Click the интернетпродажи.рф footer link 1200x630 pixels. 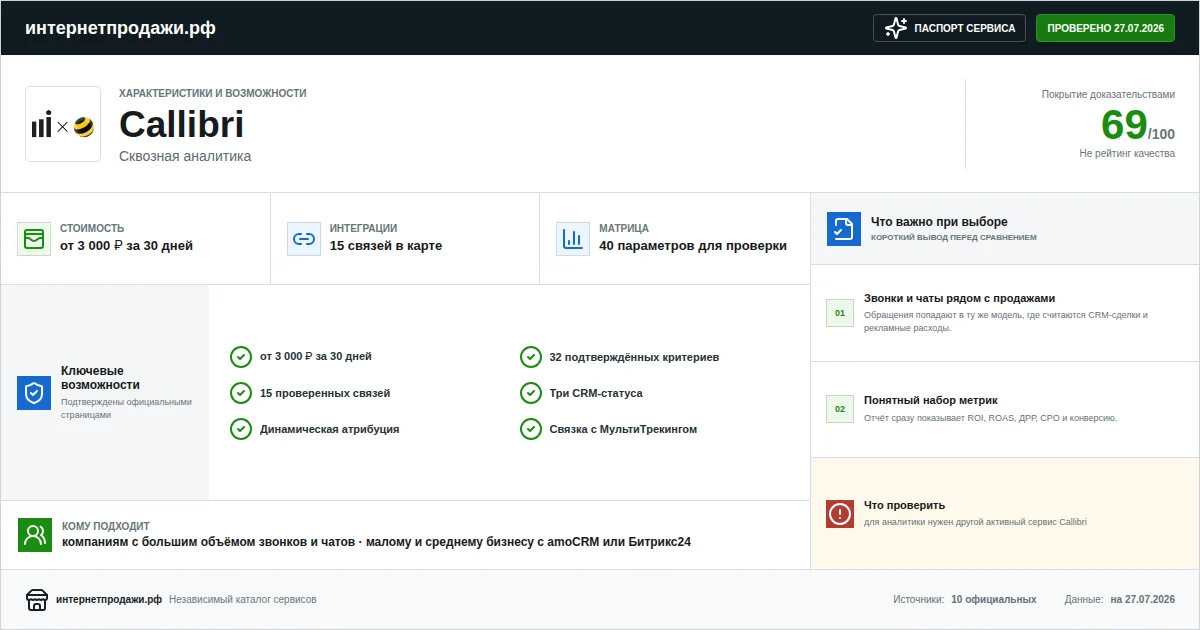tap(109, 600)
